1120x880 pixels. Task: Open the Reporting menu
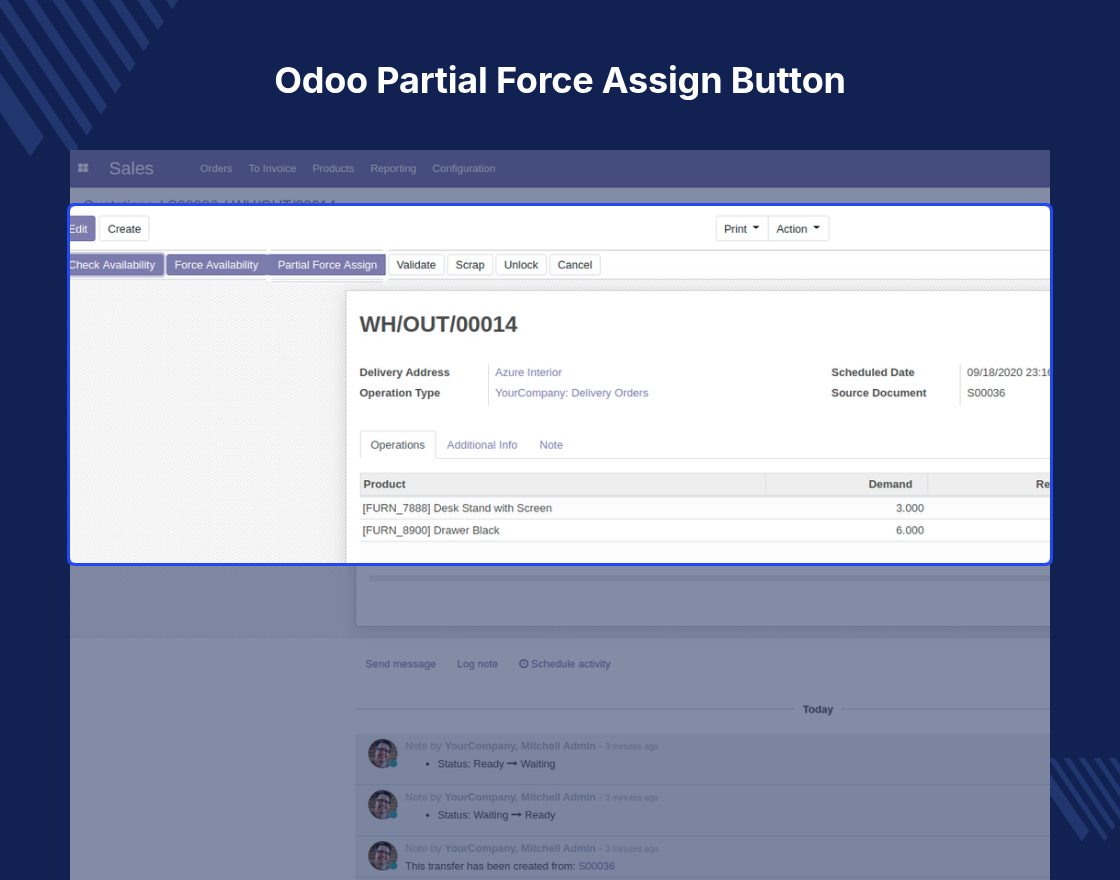click(393, 169)
